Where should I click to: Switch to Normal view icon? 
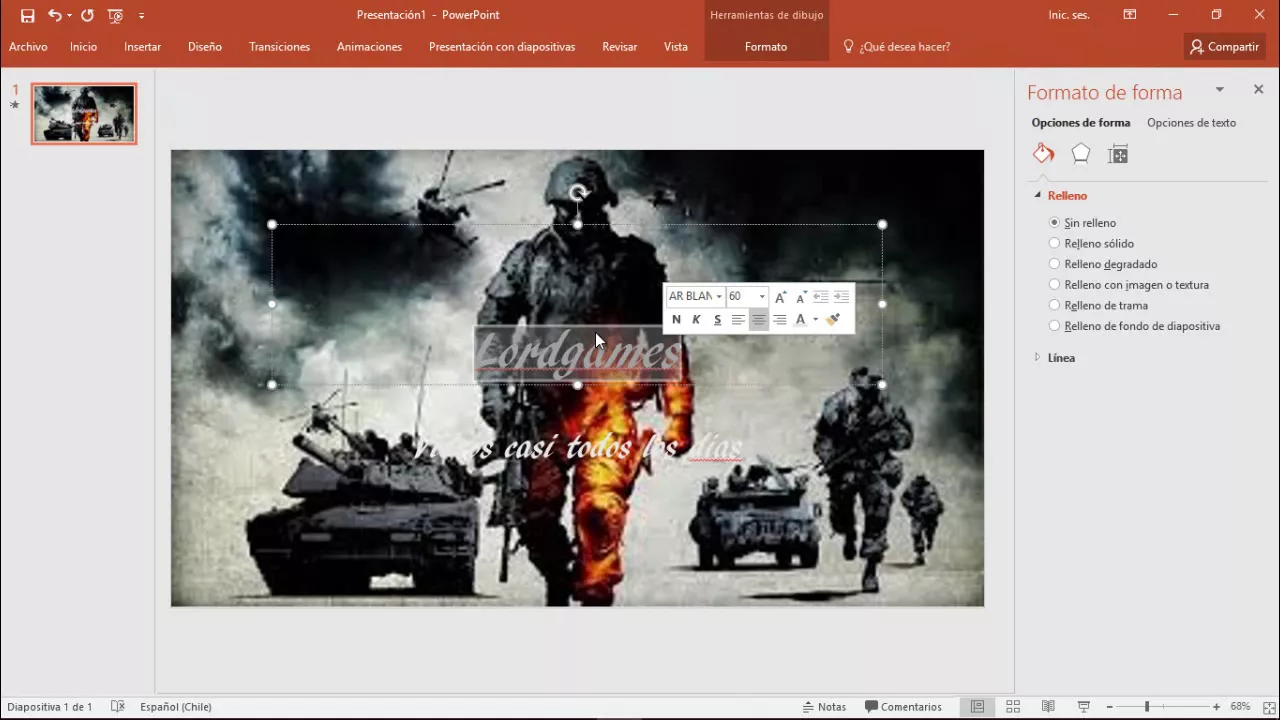click(977, 706)
